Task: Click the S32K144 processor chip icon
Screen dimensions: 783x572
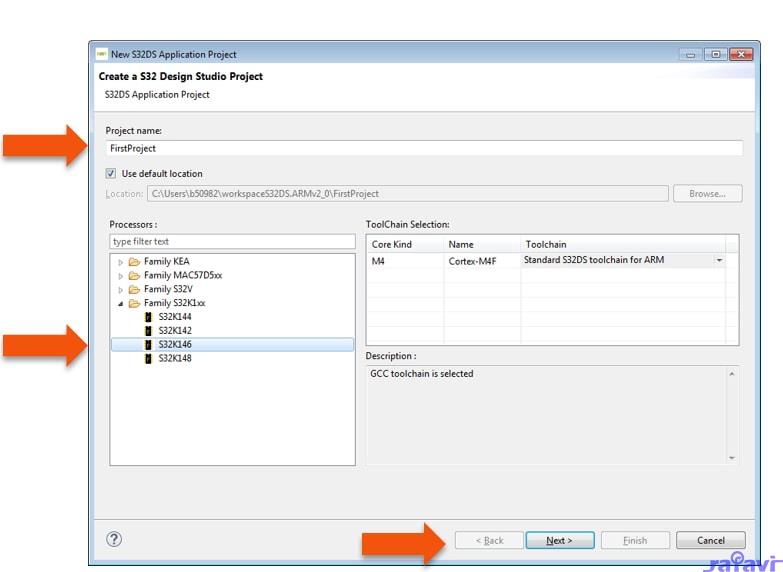Action: pyautogui.click(x=148, y=316)
